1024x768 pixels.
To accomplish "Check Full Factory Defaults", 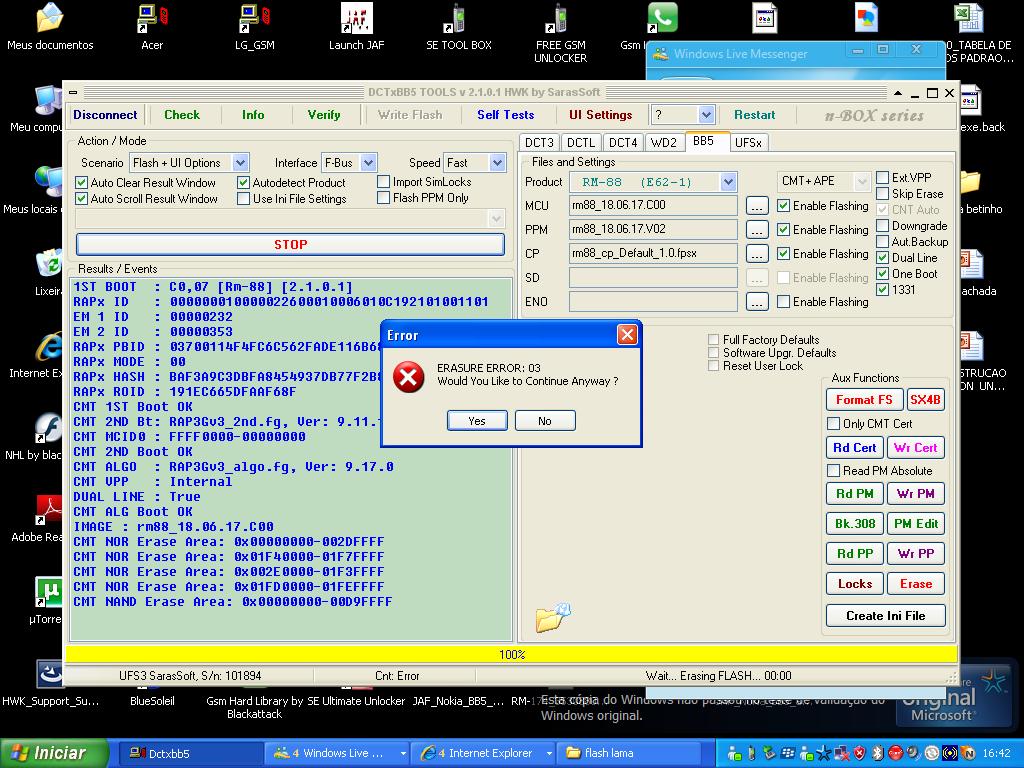I will (x=714, y=340).
